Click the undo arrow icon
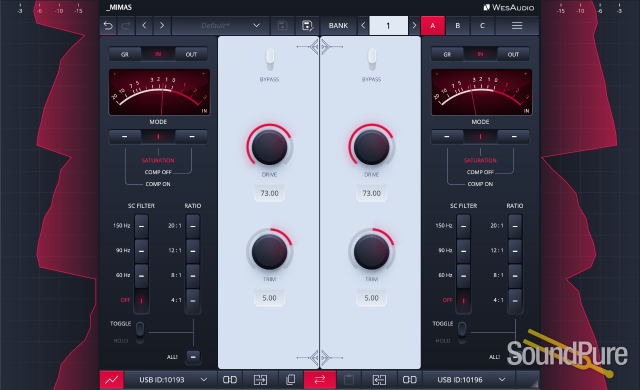 (x=108, y=26)
